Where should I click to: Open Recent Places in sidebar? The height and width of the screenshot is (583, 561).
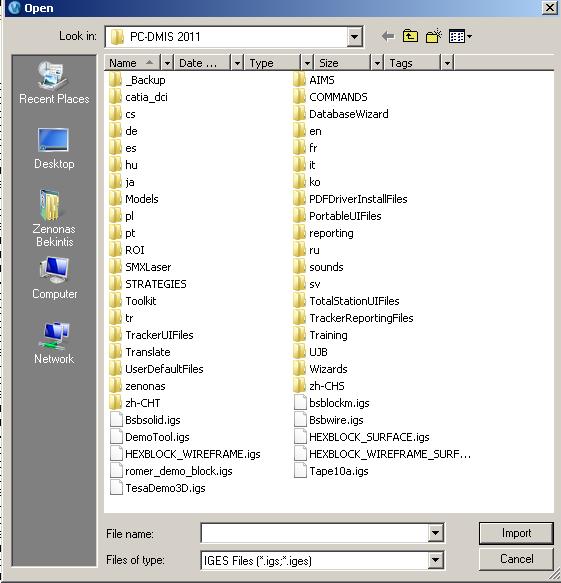54,83
